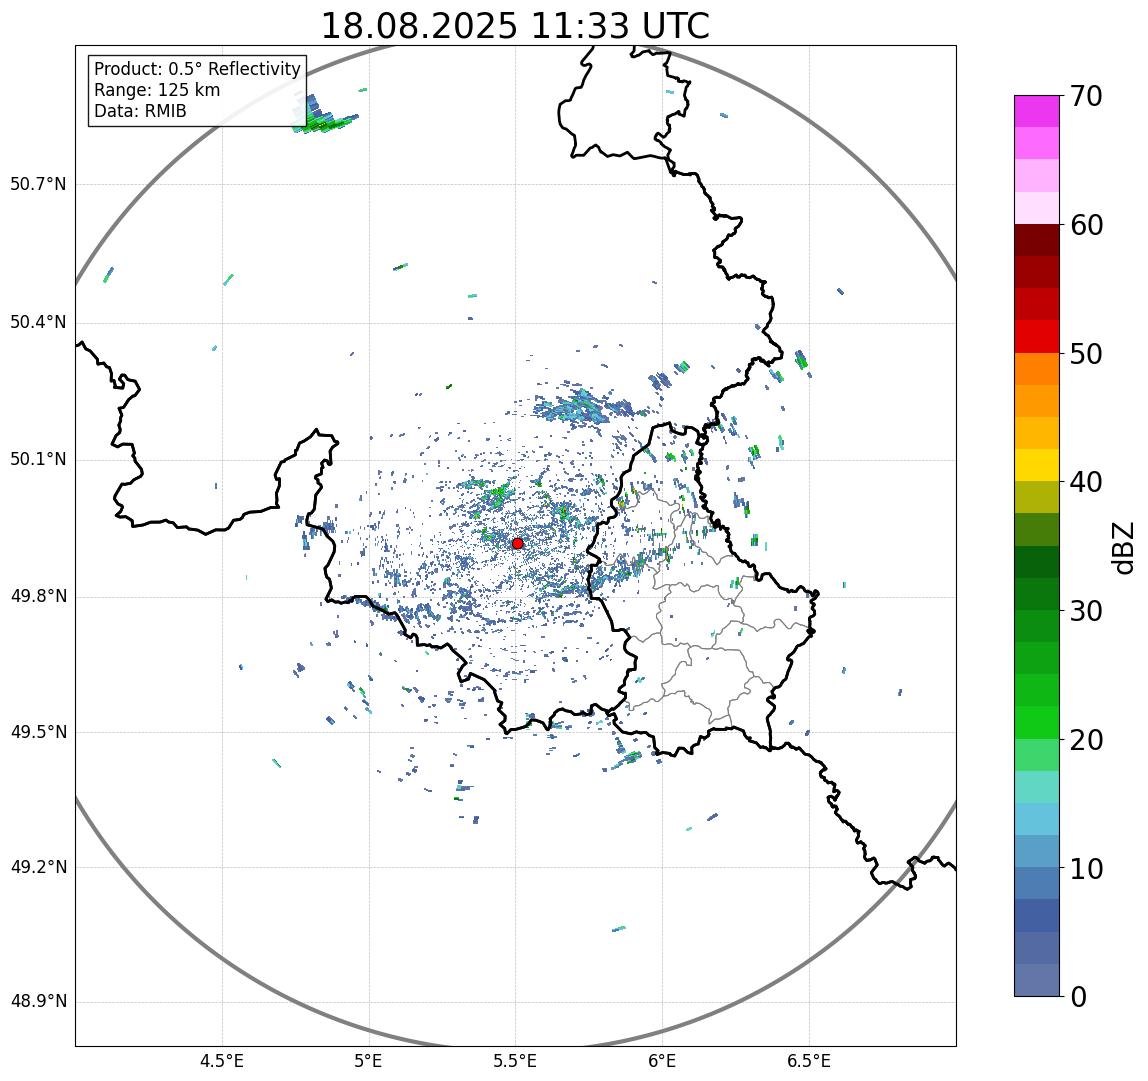Pick the orange colorbar swatch below 50
Viewport: 1148px width, 1081px height.
1037,369
